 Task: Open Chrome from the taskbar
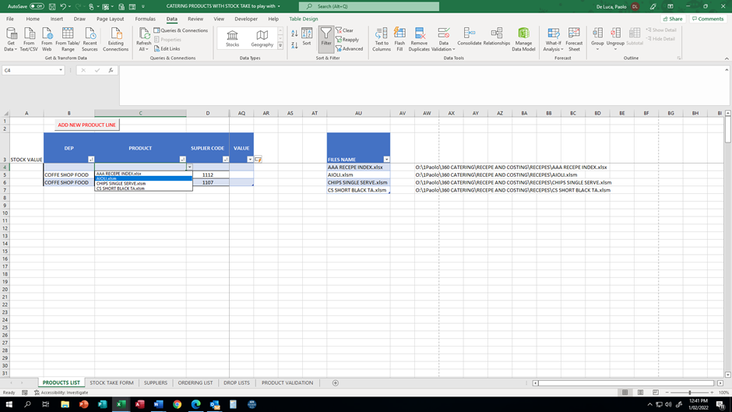pyautogui.click(x=177, y=404)
